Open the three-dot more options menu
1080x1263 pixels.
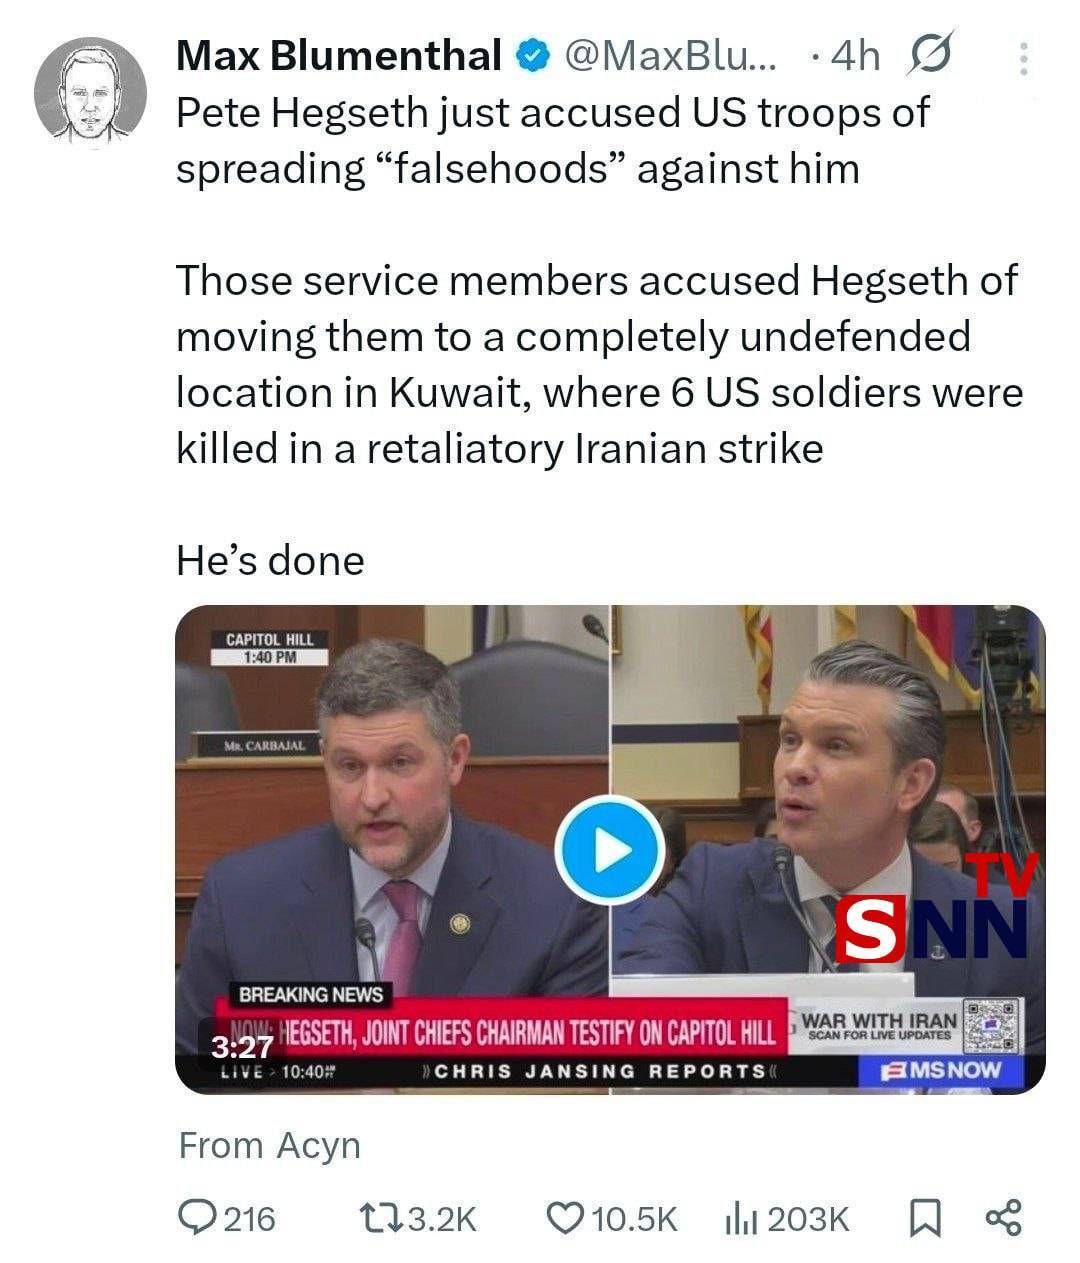click(1023, 58)
